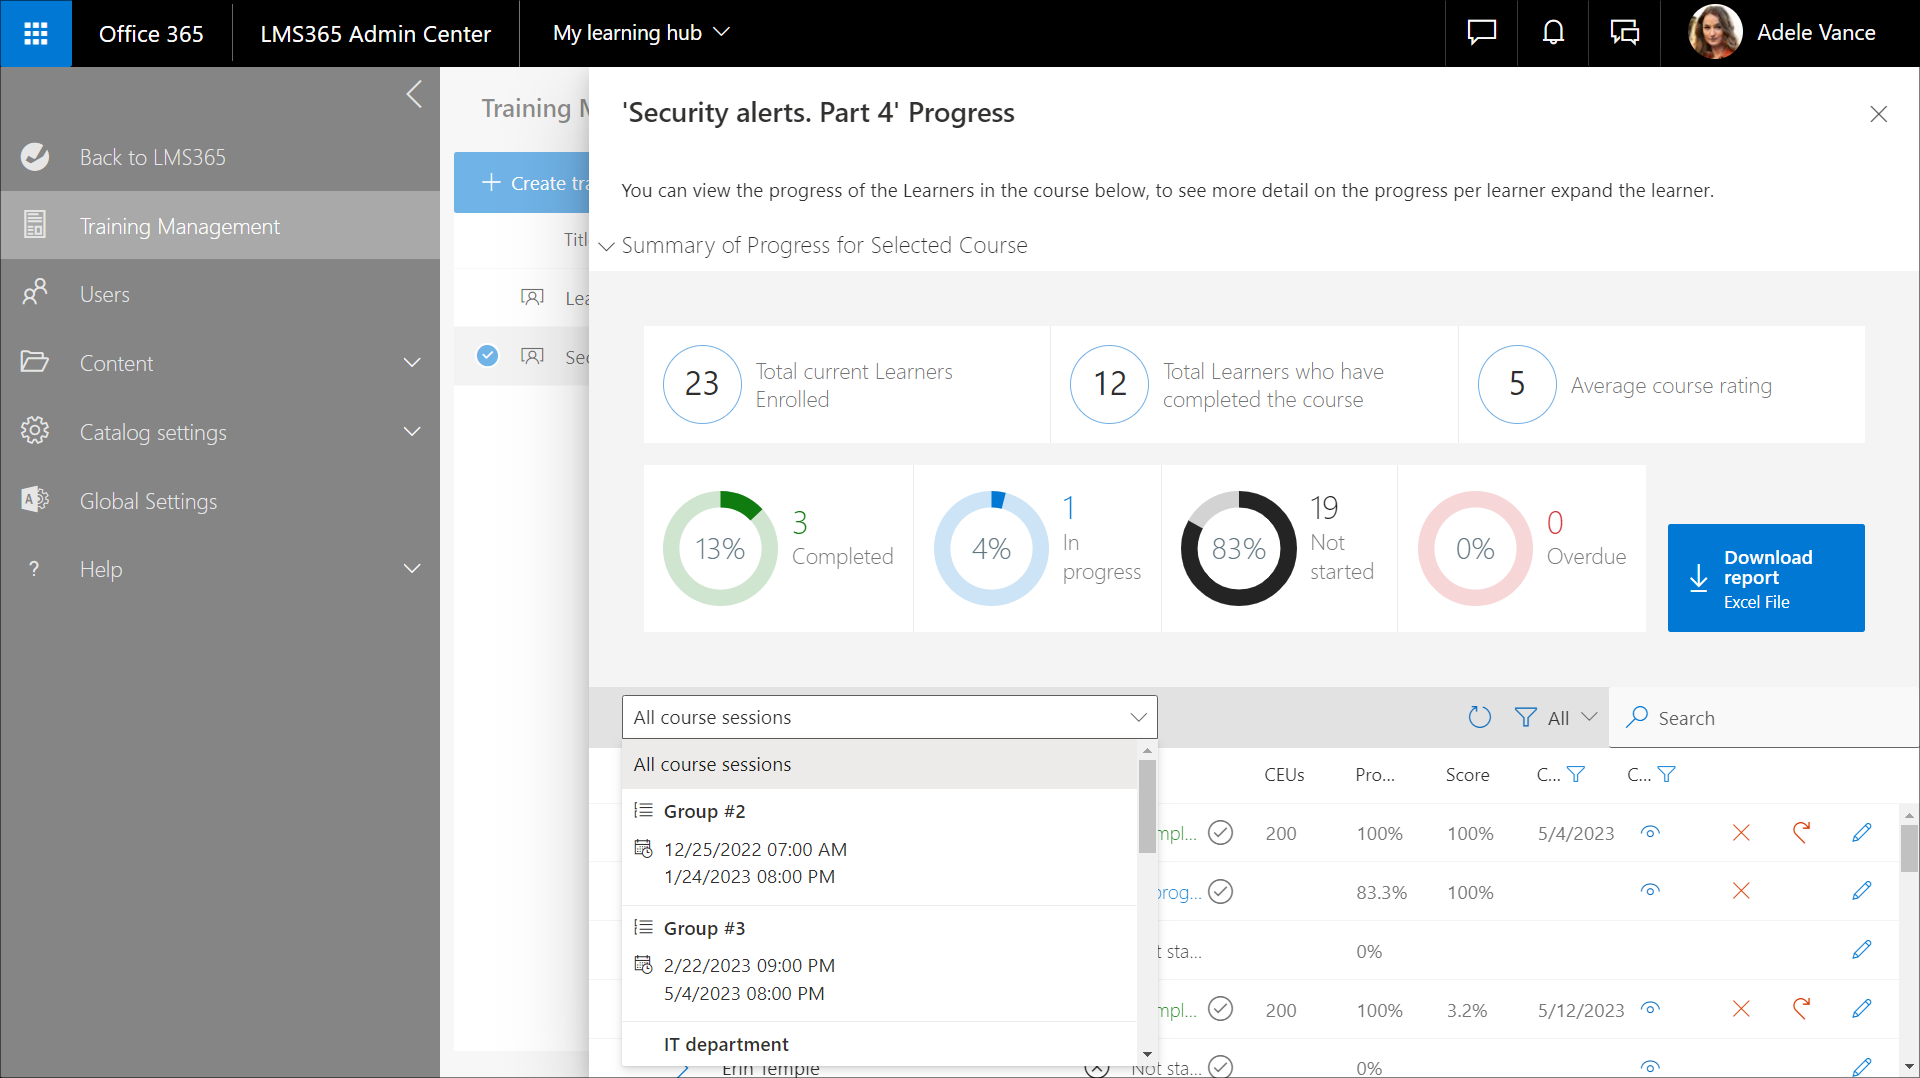Toggle the eye icon in the 5/12/2023 row

[1650, 1009]
